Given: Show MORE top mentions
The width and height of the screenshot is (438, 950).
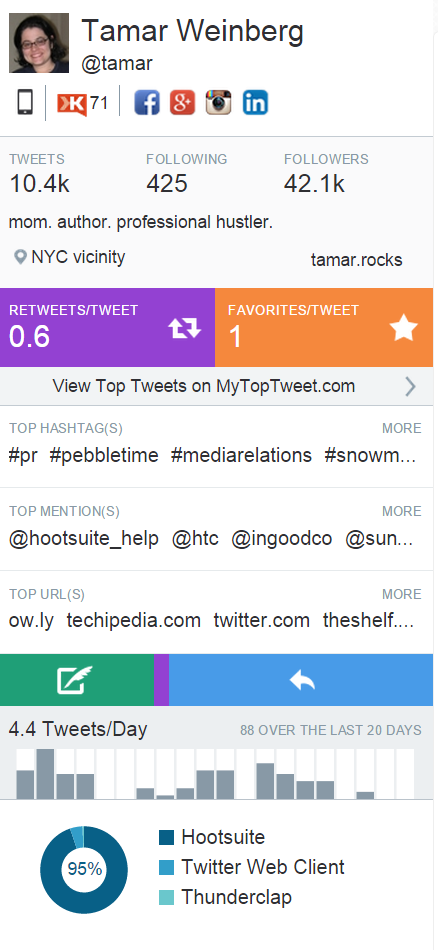Looking at the screenshot, I should [x=402, y=511].
